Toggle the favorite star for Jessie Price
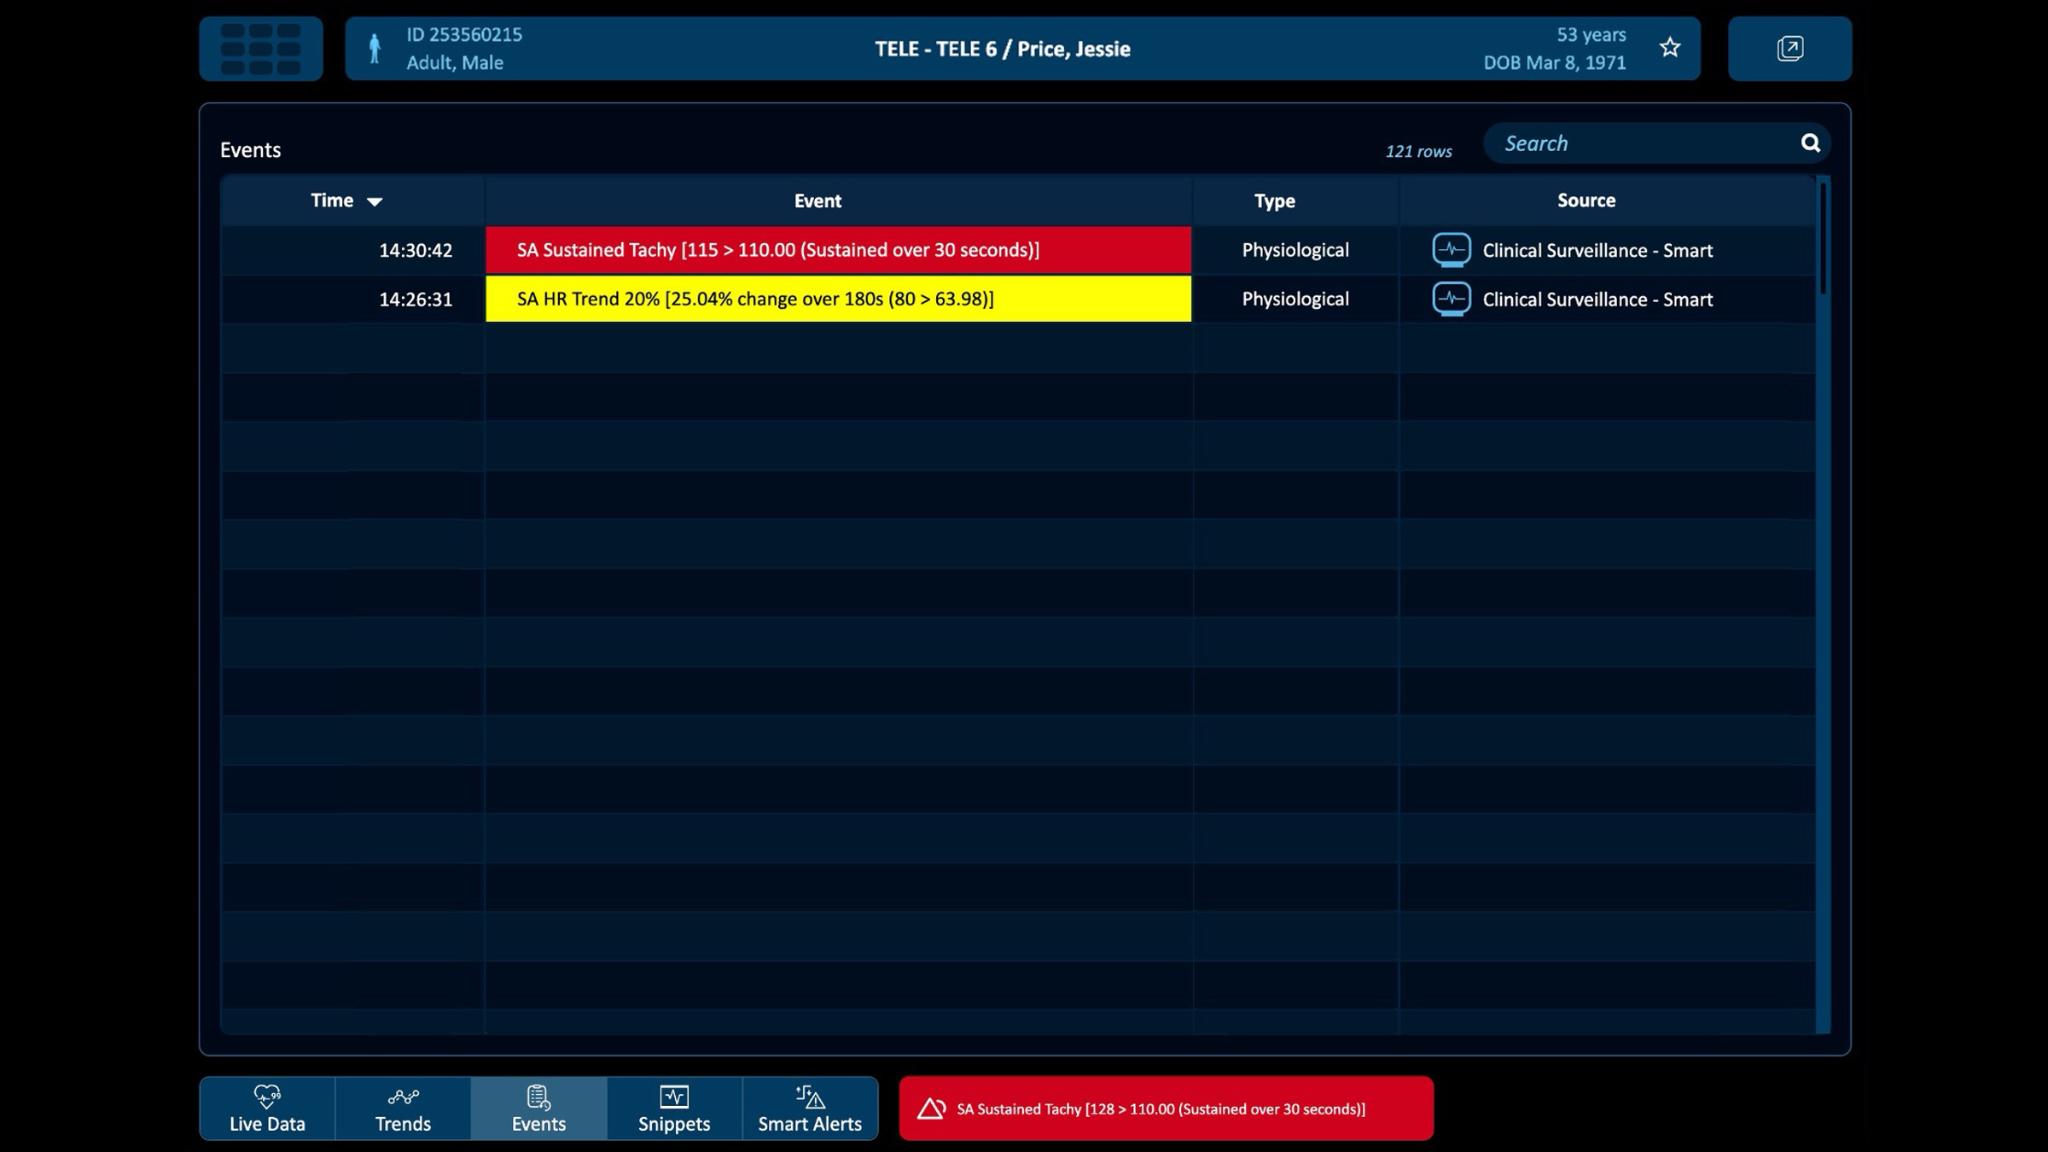The image size is (2048, 1152). pos(1669,48)
